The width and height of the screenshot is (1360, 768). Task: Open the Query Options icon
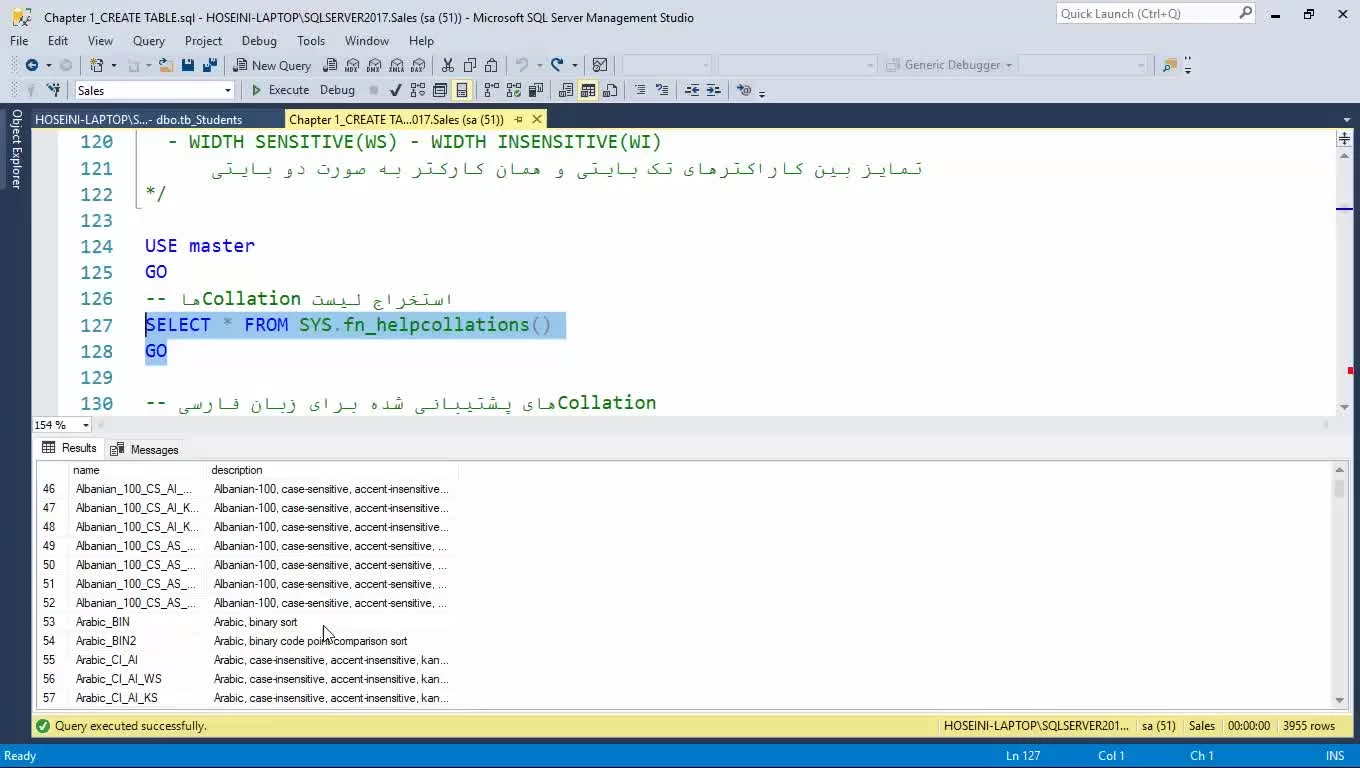click(x=440, y=90)
